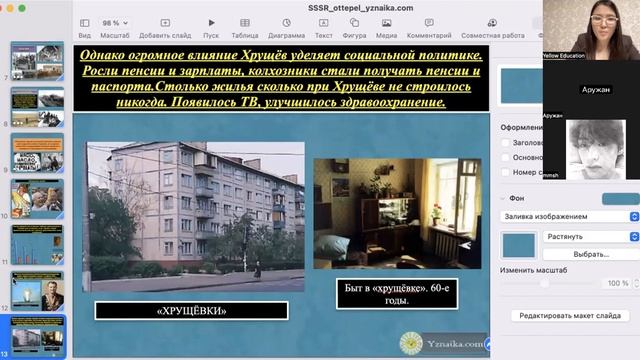The height and width of the screenshot is (360, 640).
Task: Select slide 13 thumbnail
Action: tap(37, 337)
